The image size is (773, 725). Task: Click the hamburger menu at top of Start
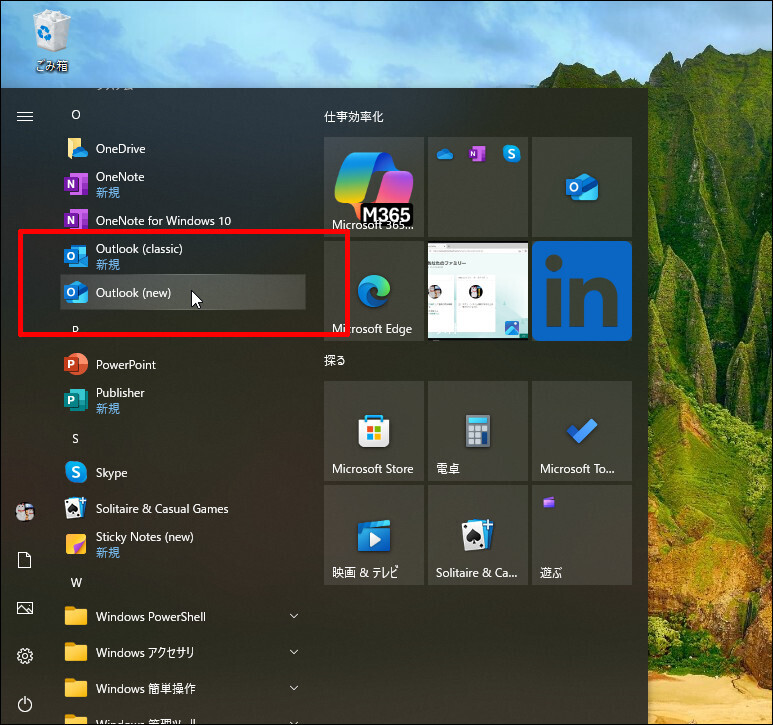point(25,116)
